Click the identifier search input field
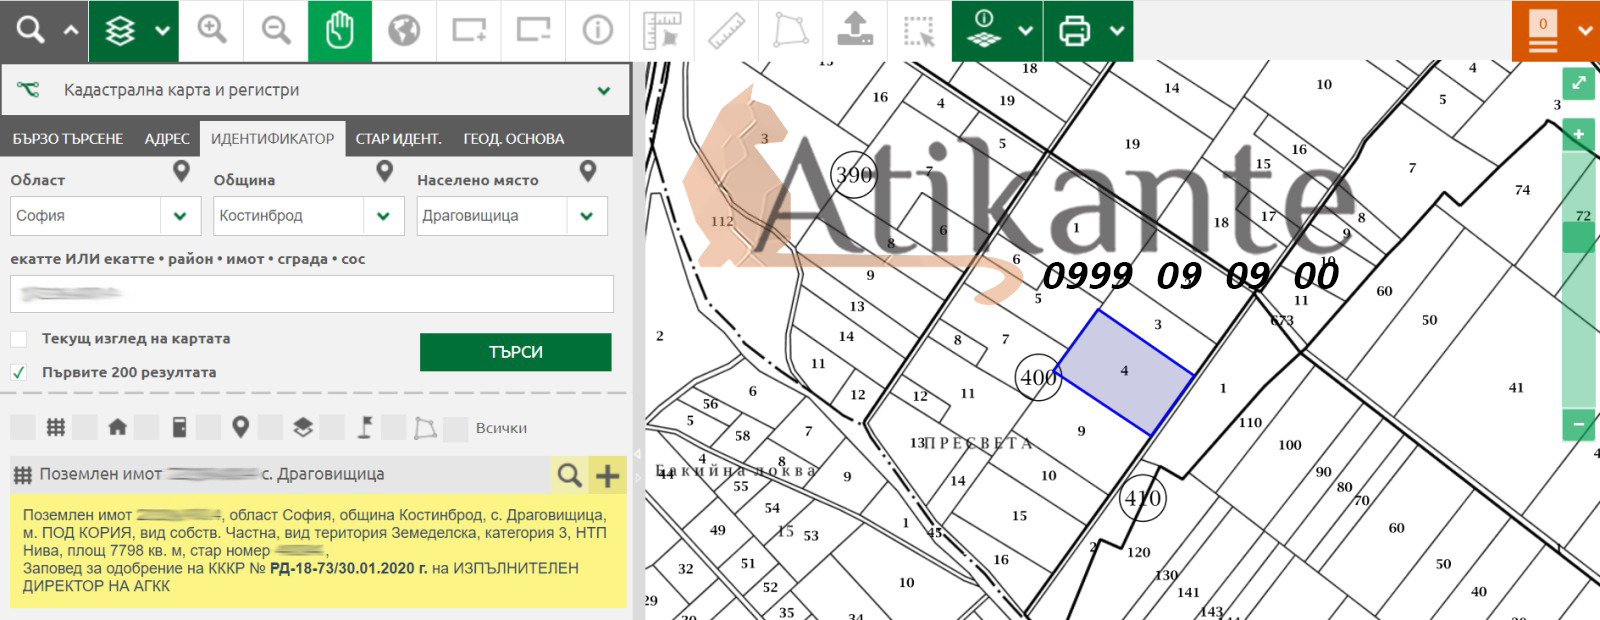The width and height of the screenshot is (1600, 620). tap(312, 294)
